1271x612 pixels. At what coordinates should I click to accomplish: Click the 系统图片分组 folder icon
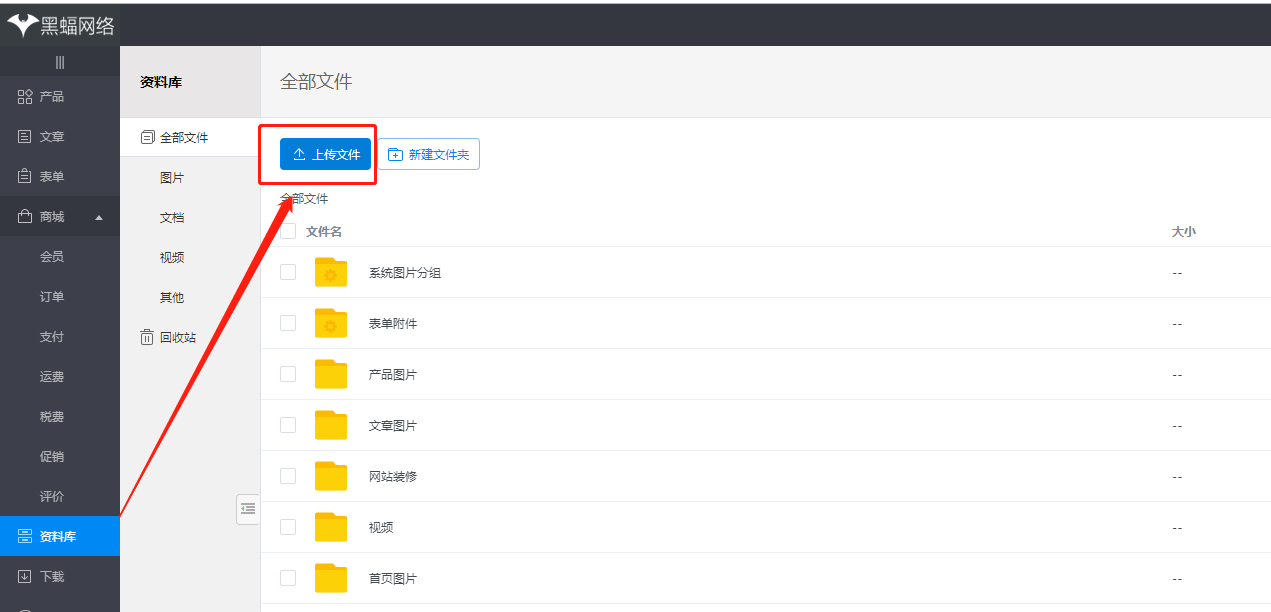(x=330, y=273)
